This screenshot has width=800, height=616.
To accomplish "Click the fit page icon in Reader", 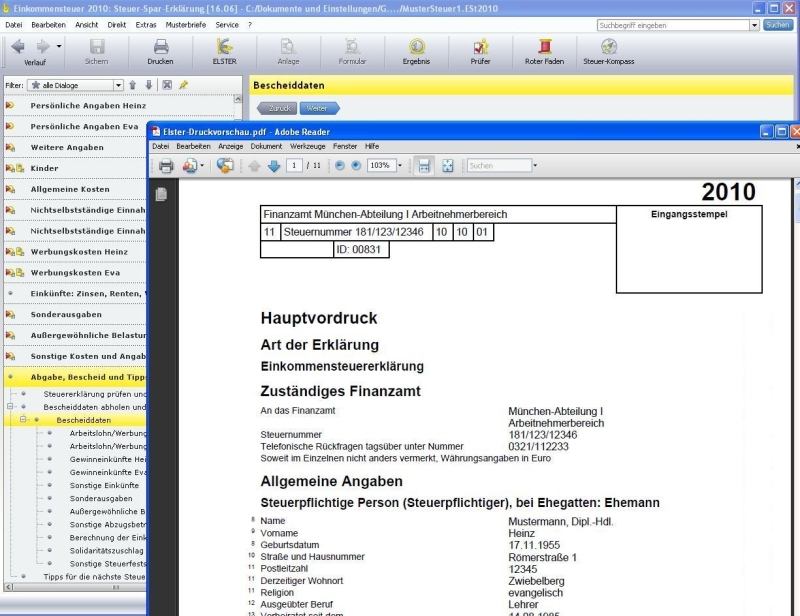I will tap(447, 165).
